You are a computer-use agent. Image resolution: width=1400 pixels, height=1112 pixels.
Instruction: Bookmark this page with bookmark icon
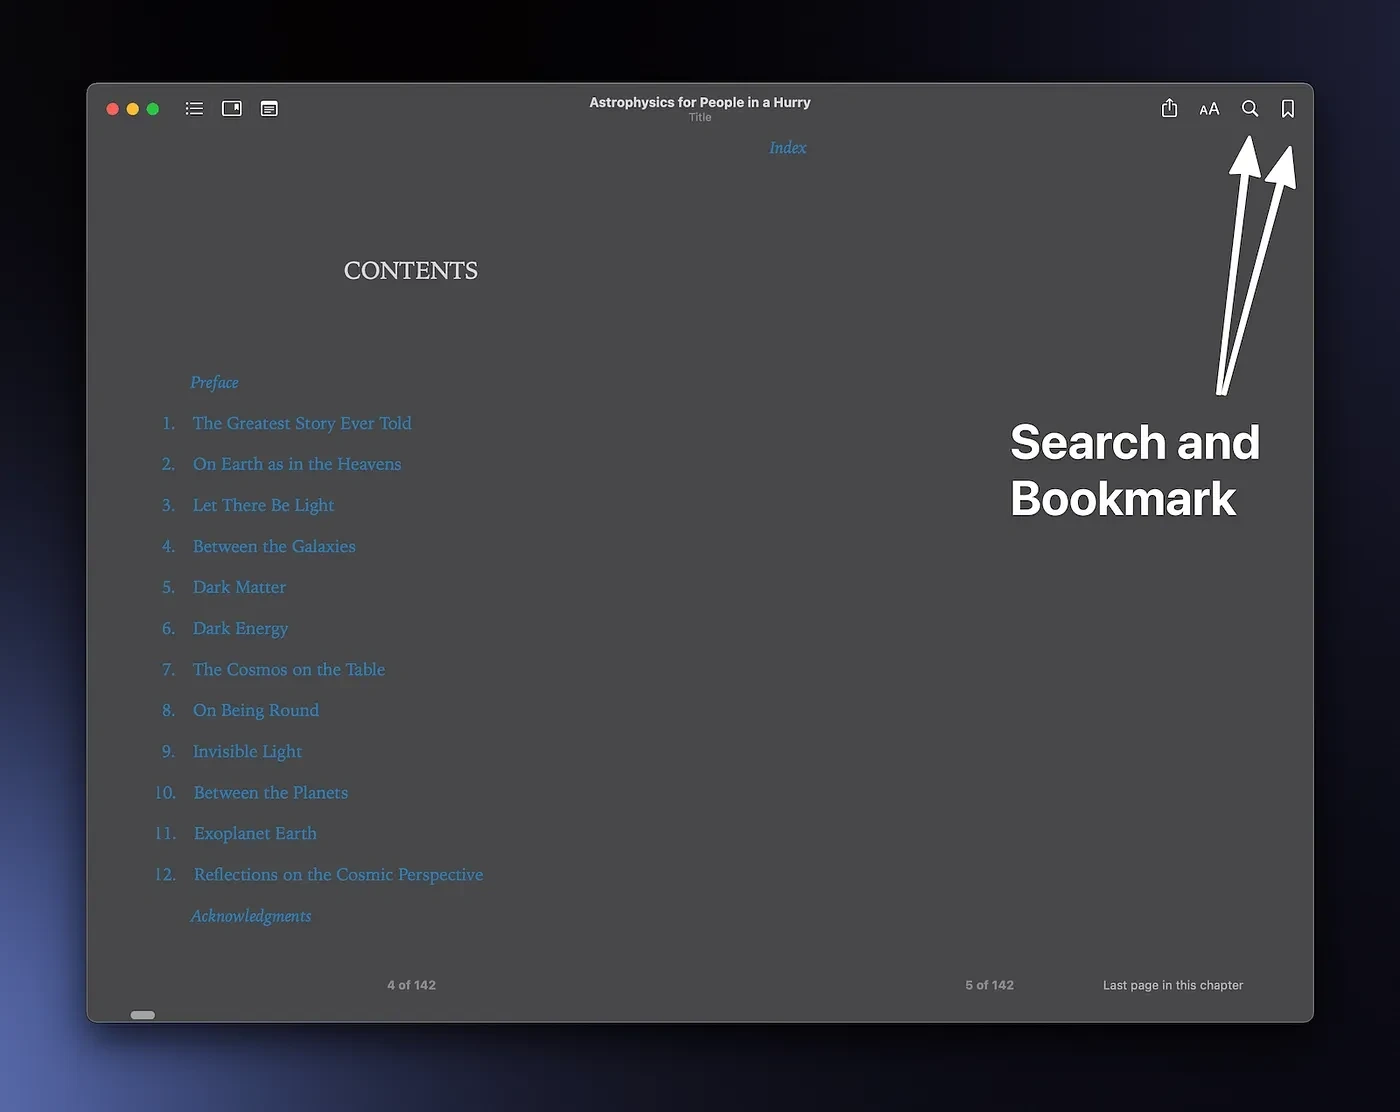tap(1288, 109)
